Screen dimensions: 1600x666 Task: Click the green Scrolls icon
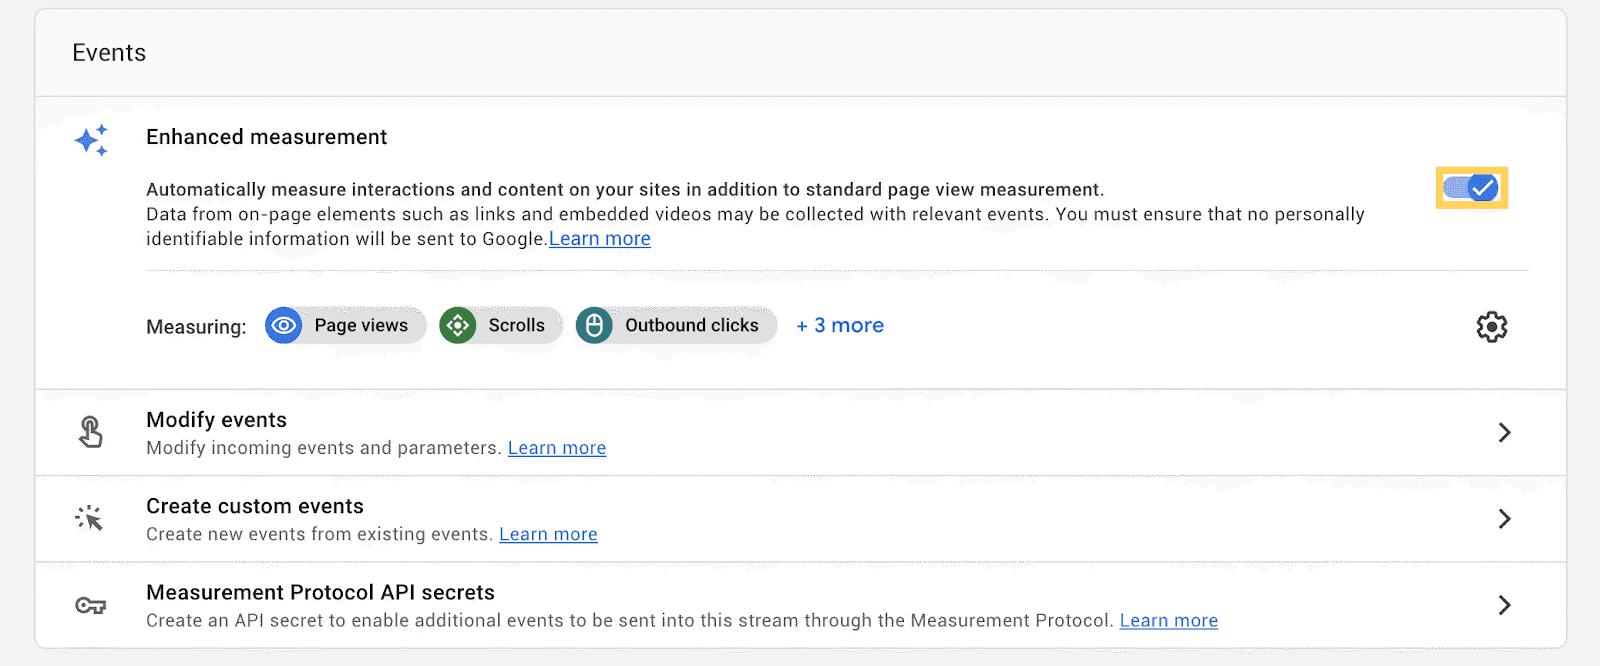[458, 326]
